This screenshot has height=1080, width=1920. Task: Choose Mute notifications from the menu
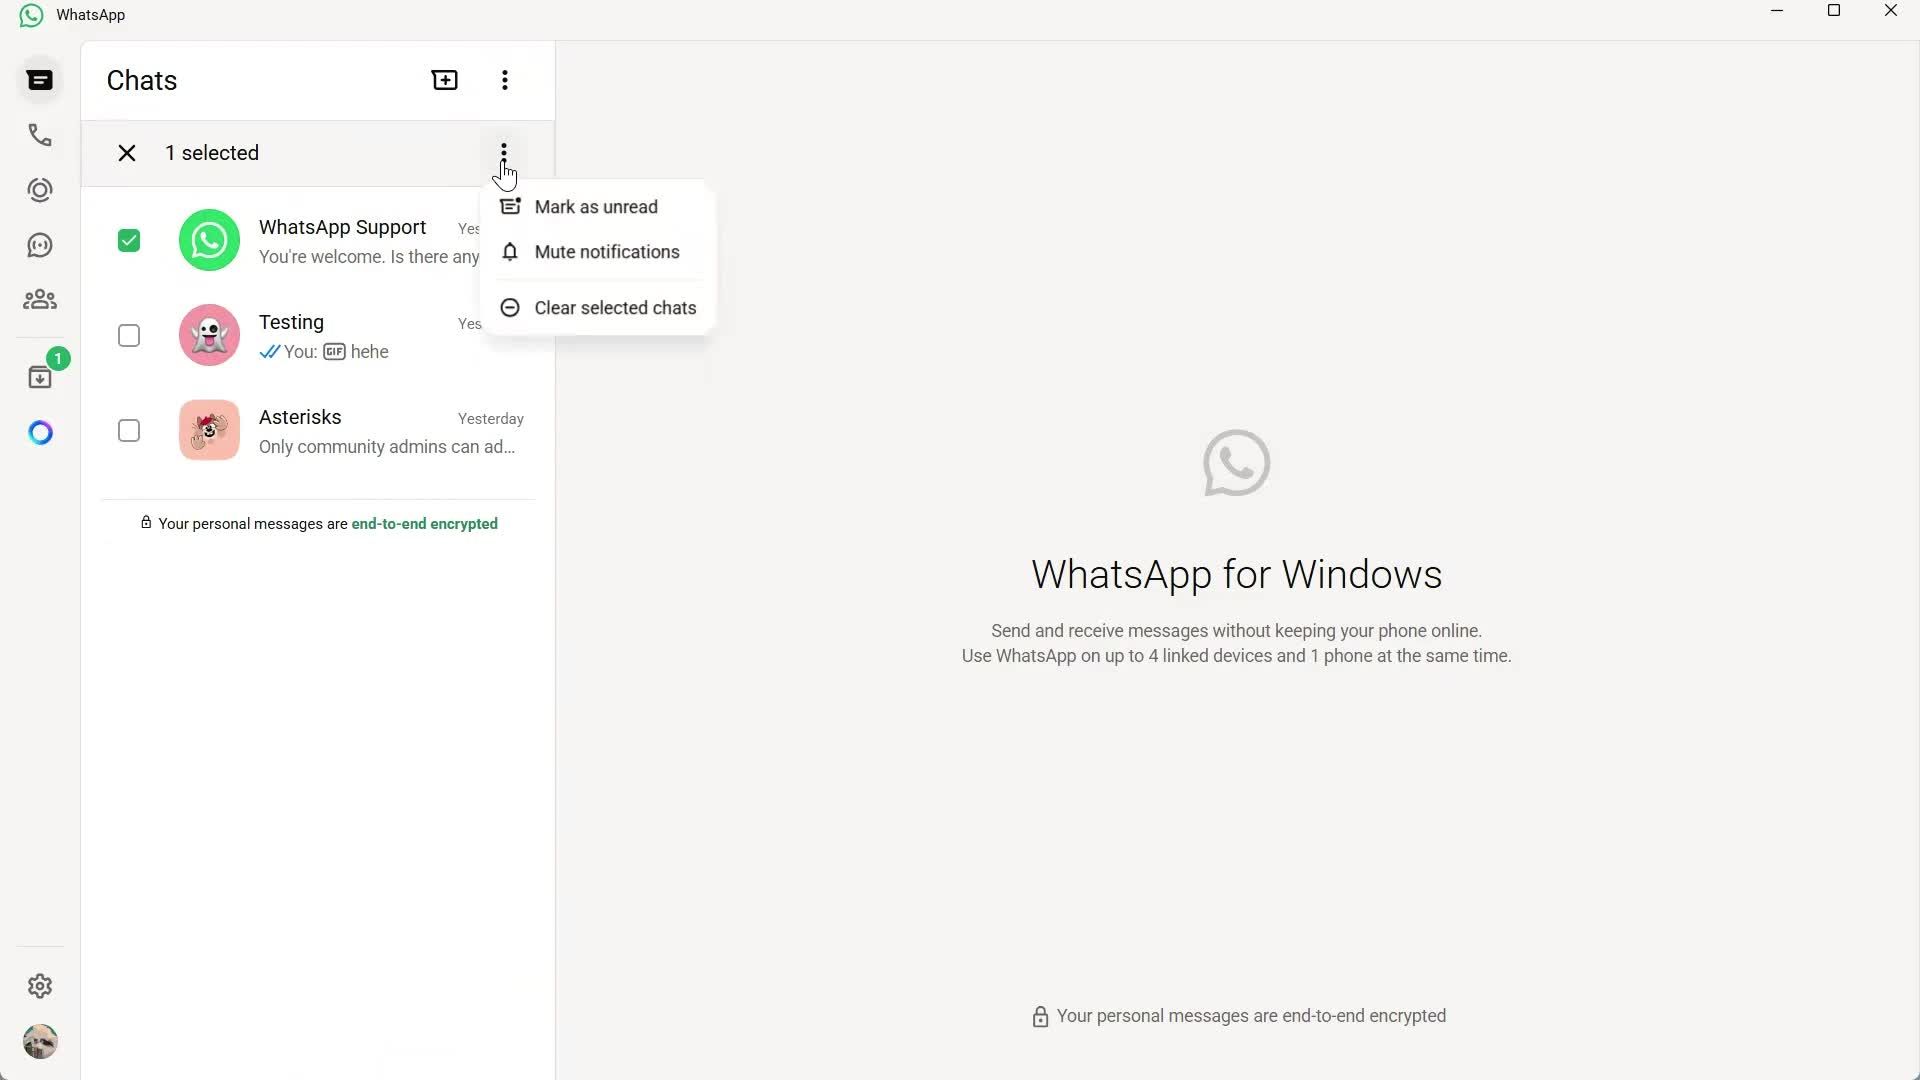(607, 251)
